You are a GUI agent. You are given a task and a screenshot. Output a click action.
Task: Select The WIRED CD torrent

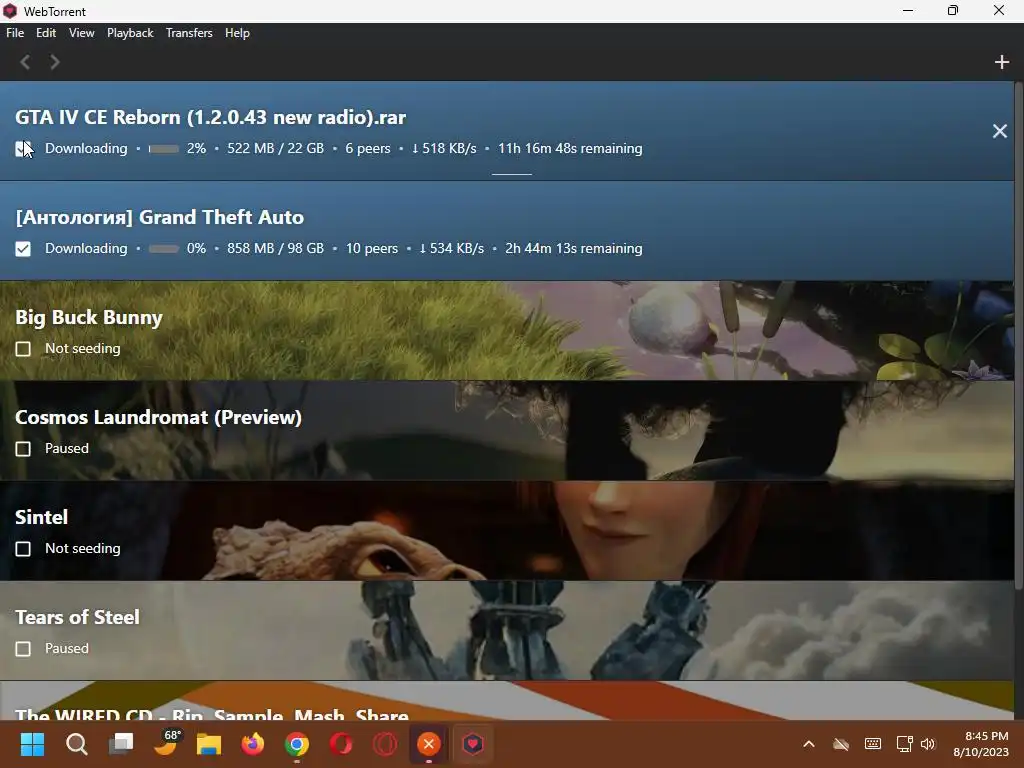point(507,701)
